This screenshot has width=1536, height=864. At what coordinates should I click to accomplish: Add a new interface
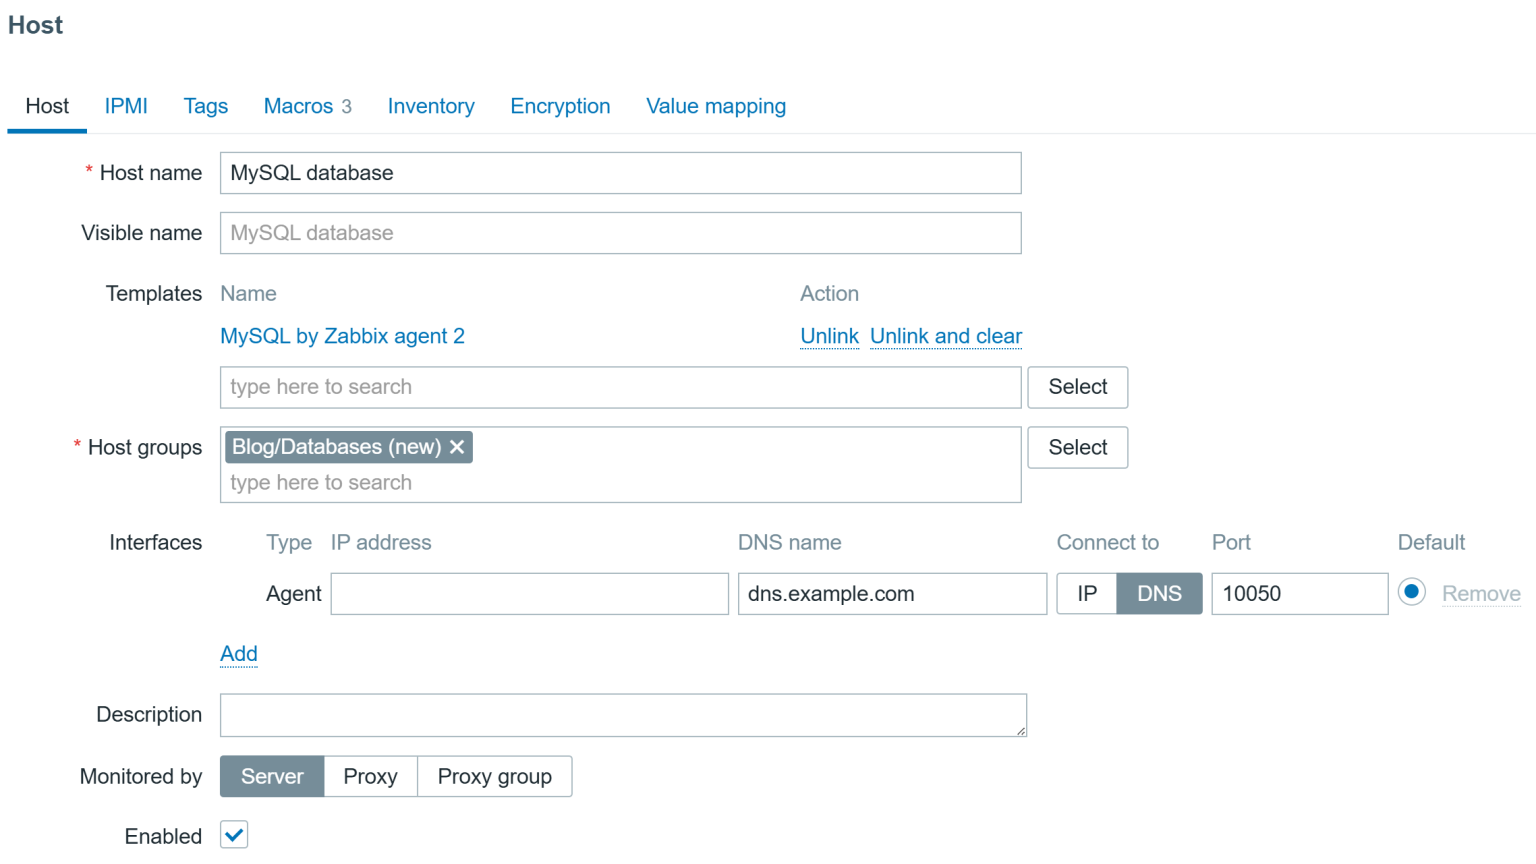pos(239,653)
